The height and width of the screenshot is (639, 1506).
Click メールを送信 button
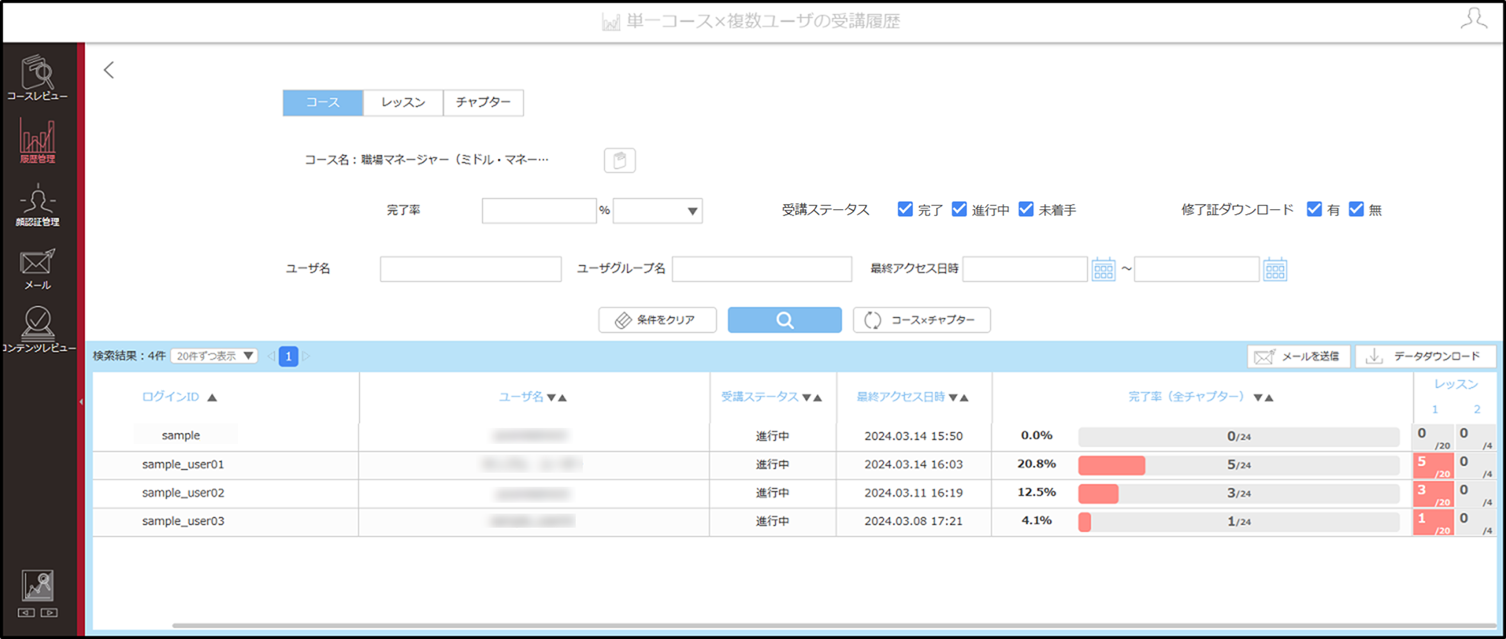pos(1299,356)
